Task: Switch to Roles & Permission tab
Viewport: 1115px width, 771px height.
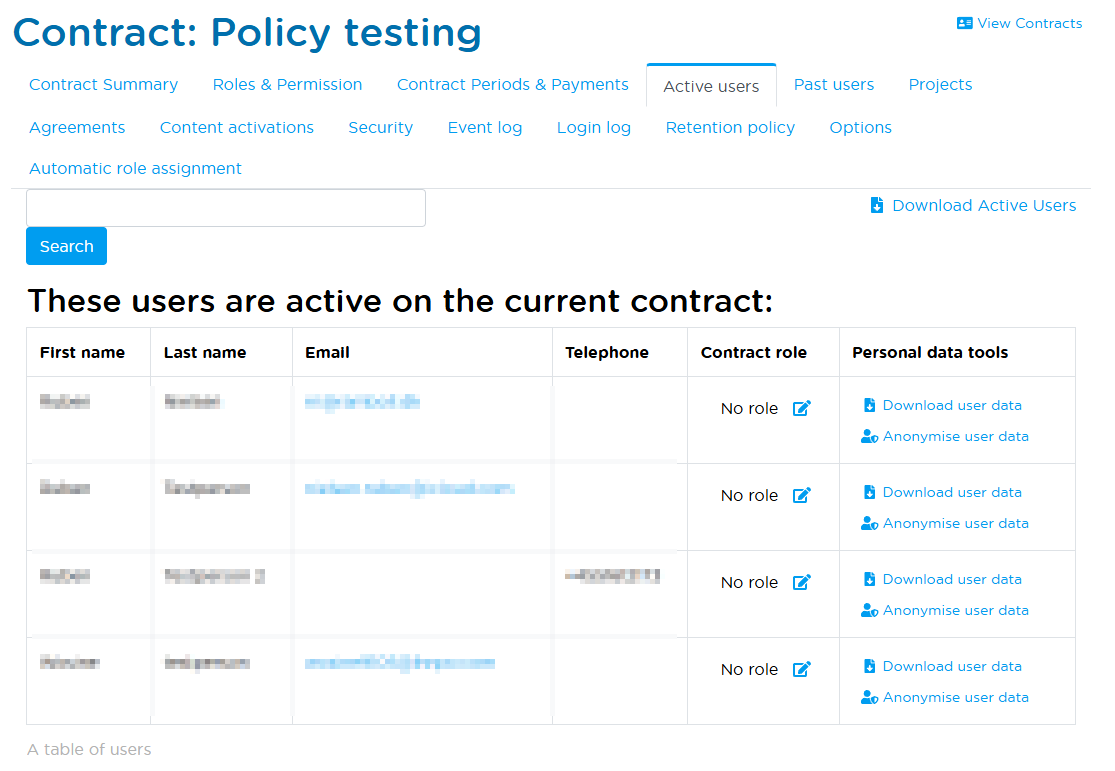Action: (x=287, y=85)
